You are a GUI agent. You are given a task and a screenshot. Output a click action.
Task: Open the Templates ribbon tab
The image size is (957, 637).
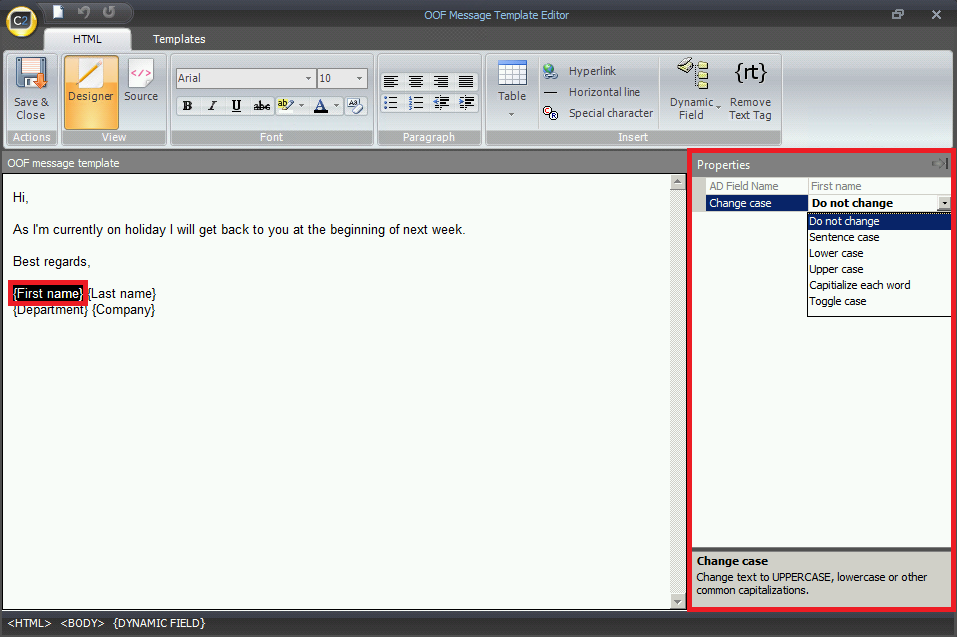point(179,39)
